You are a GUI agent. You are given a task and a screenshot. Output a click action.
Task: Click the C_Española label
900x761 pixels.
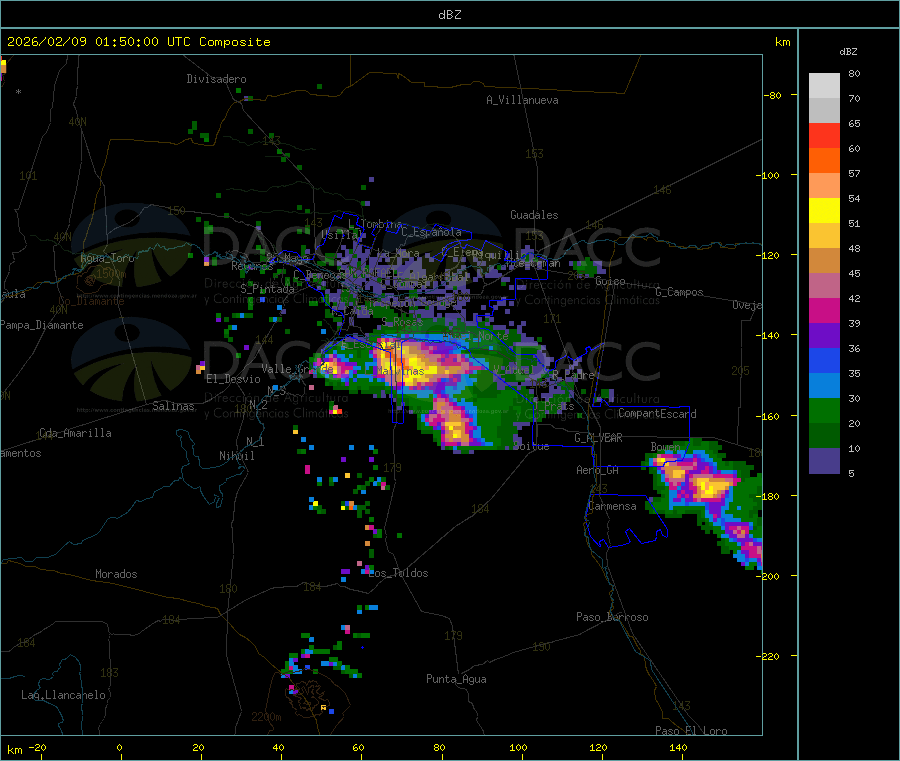click(x=431, y=232)
